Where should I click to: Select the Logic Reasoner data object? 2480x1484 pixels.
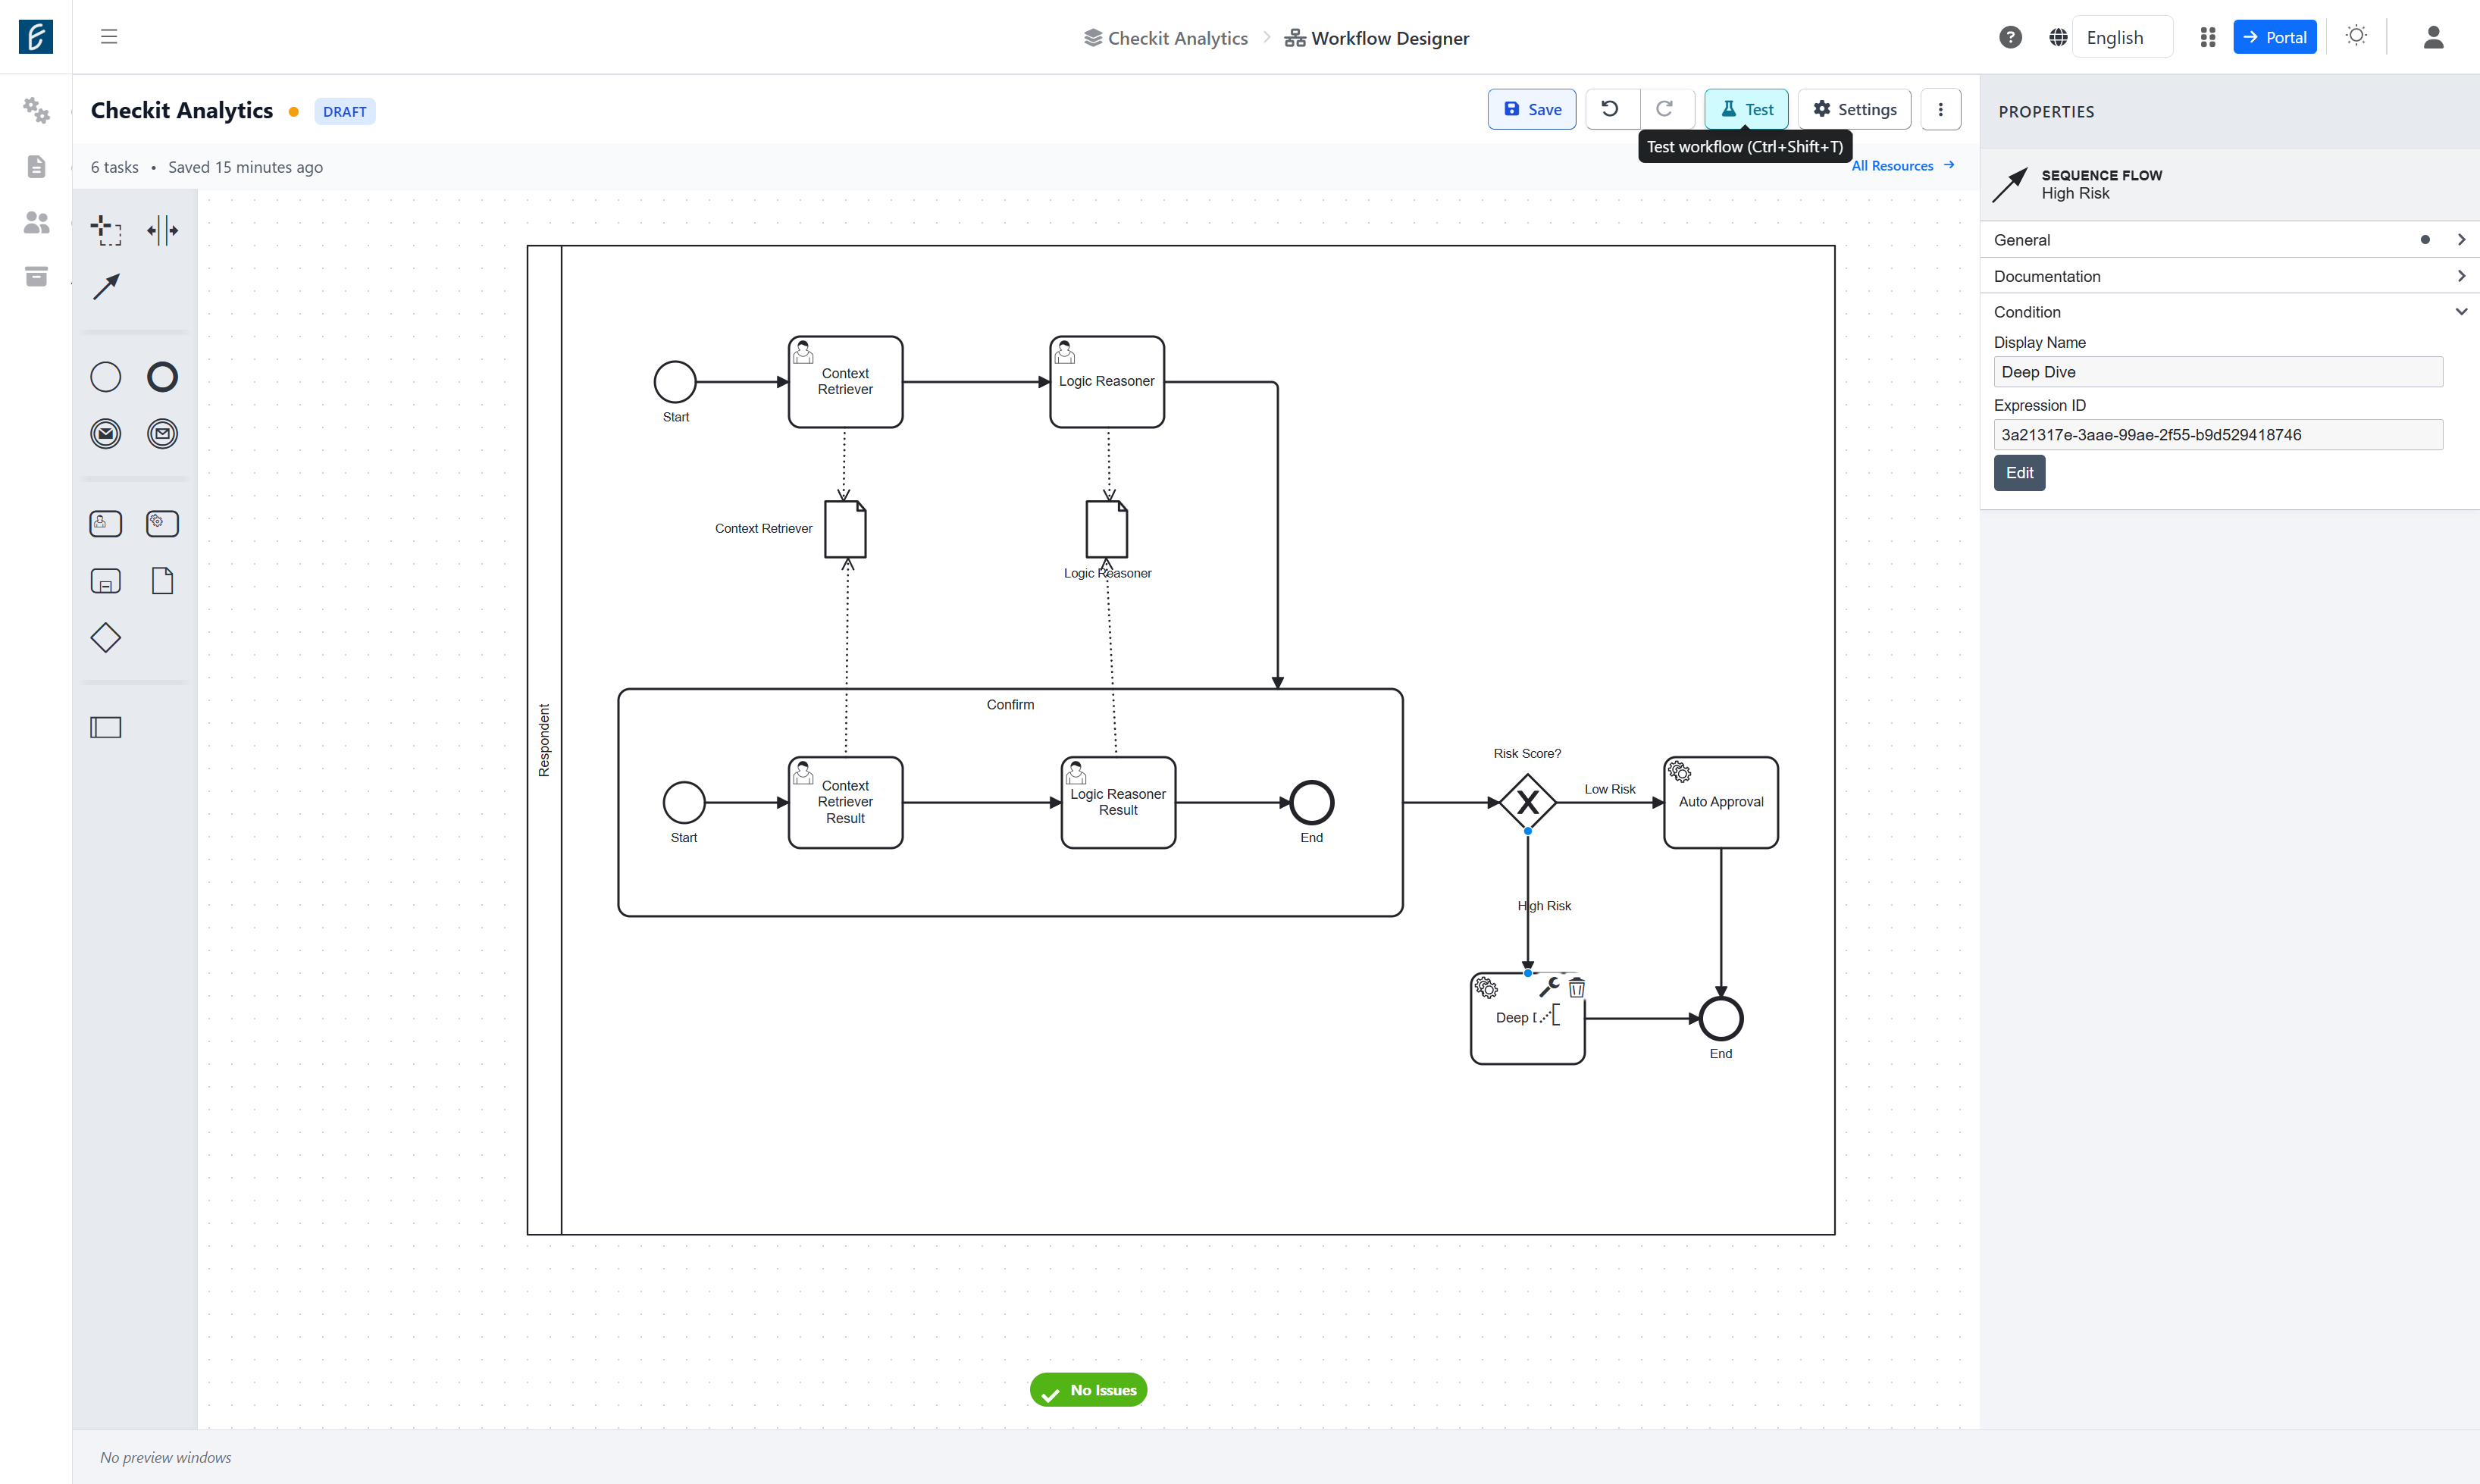(1107, 529)
